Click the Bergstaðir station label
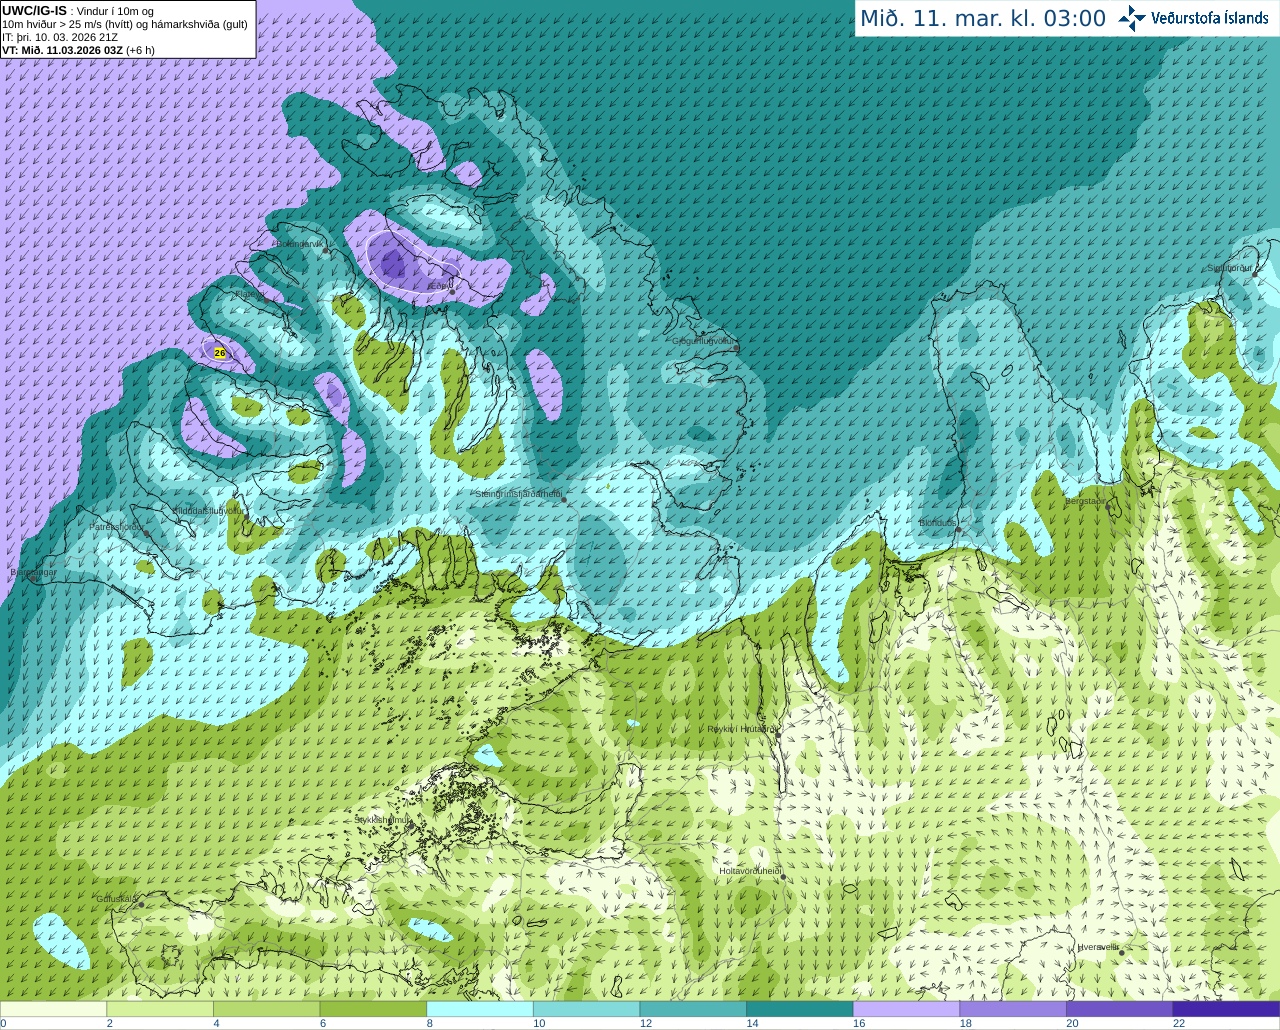This screenshot has height=1030, width=1280. tap(1085, 501)
